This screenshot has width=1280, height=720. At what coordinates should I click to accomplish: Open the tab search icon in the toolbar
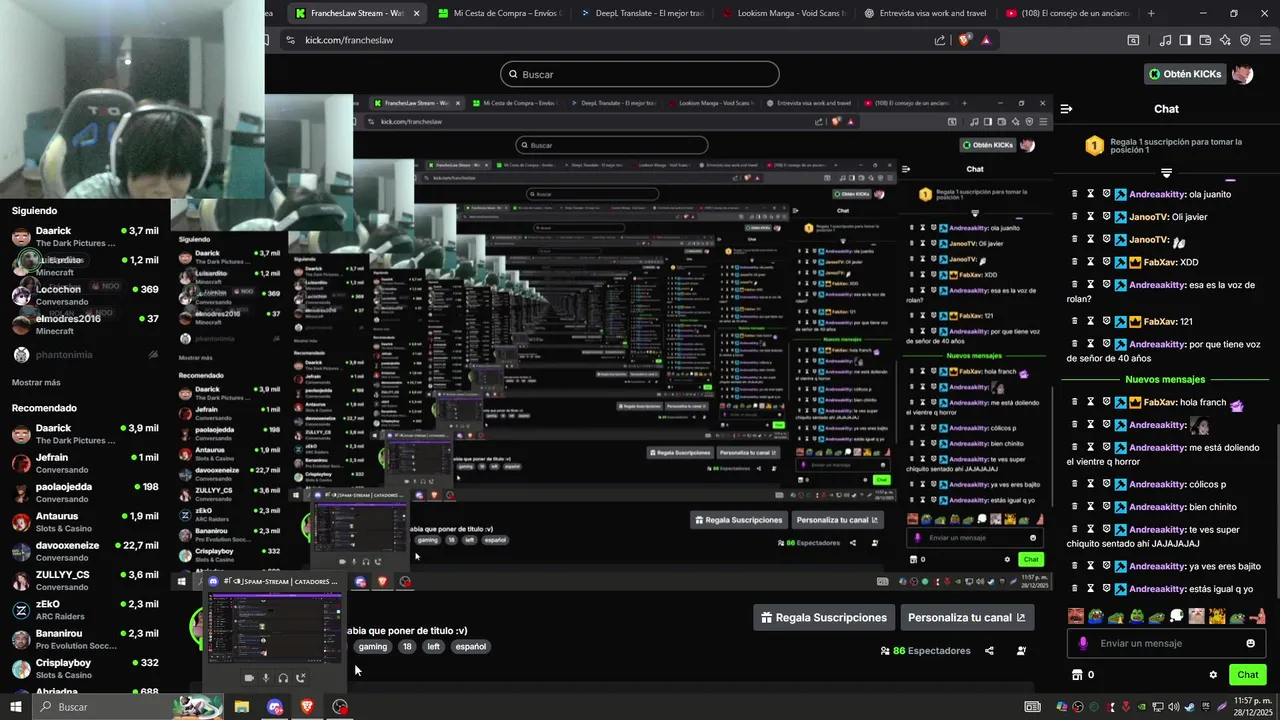pos(1133,40)
